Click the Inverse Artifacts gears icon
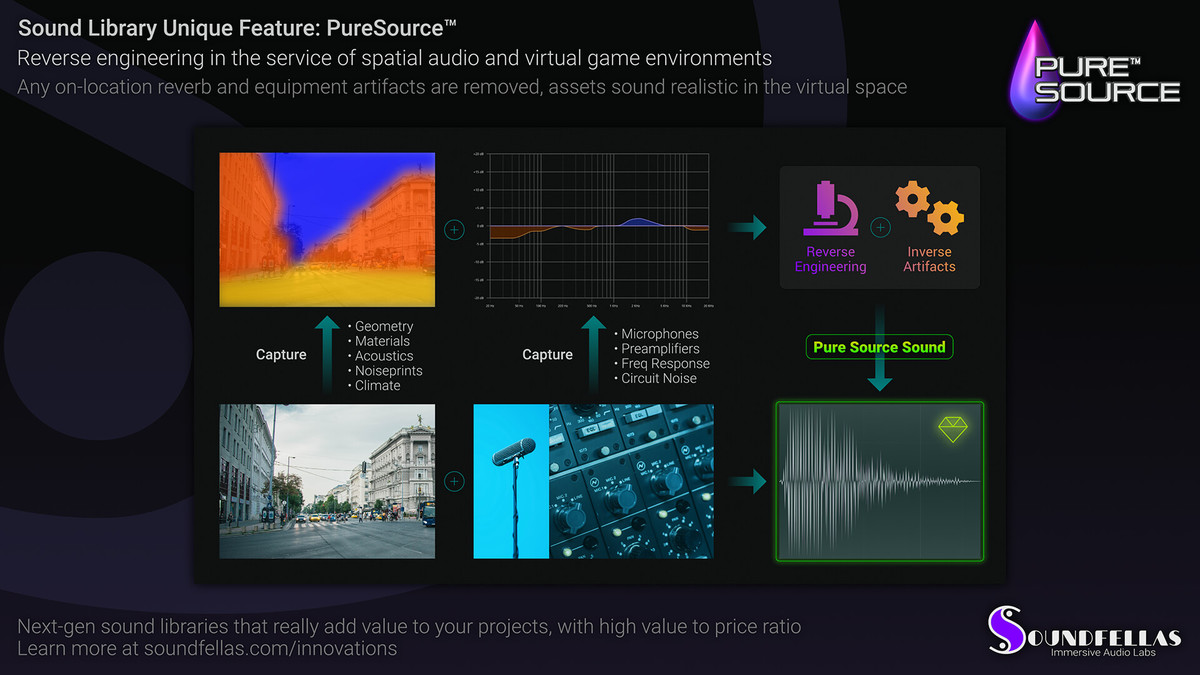 click(929, 208)
